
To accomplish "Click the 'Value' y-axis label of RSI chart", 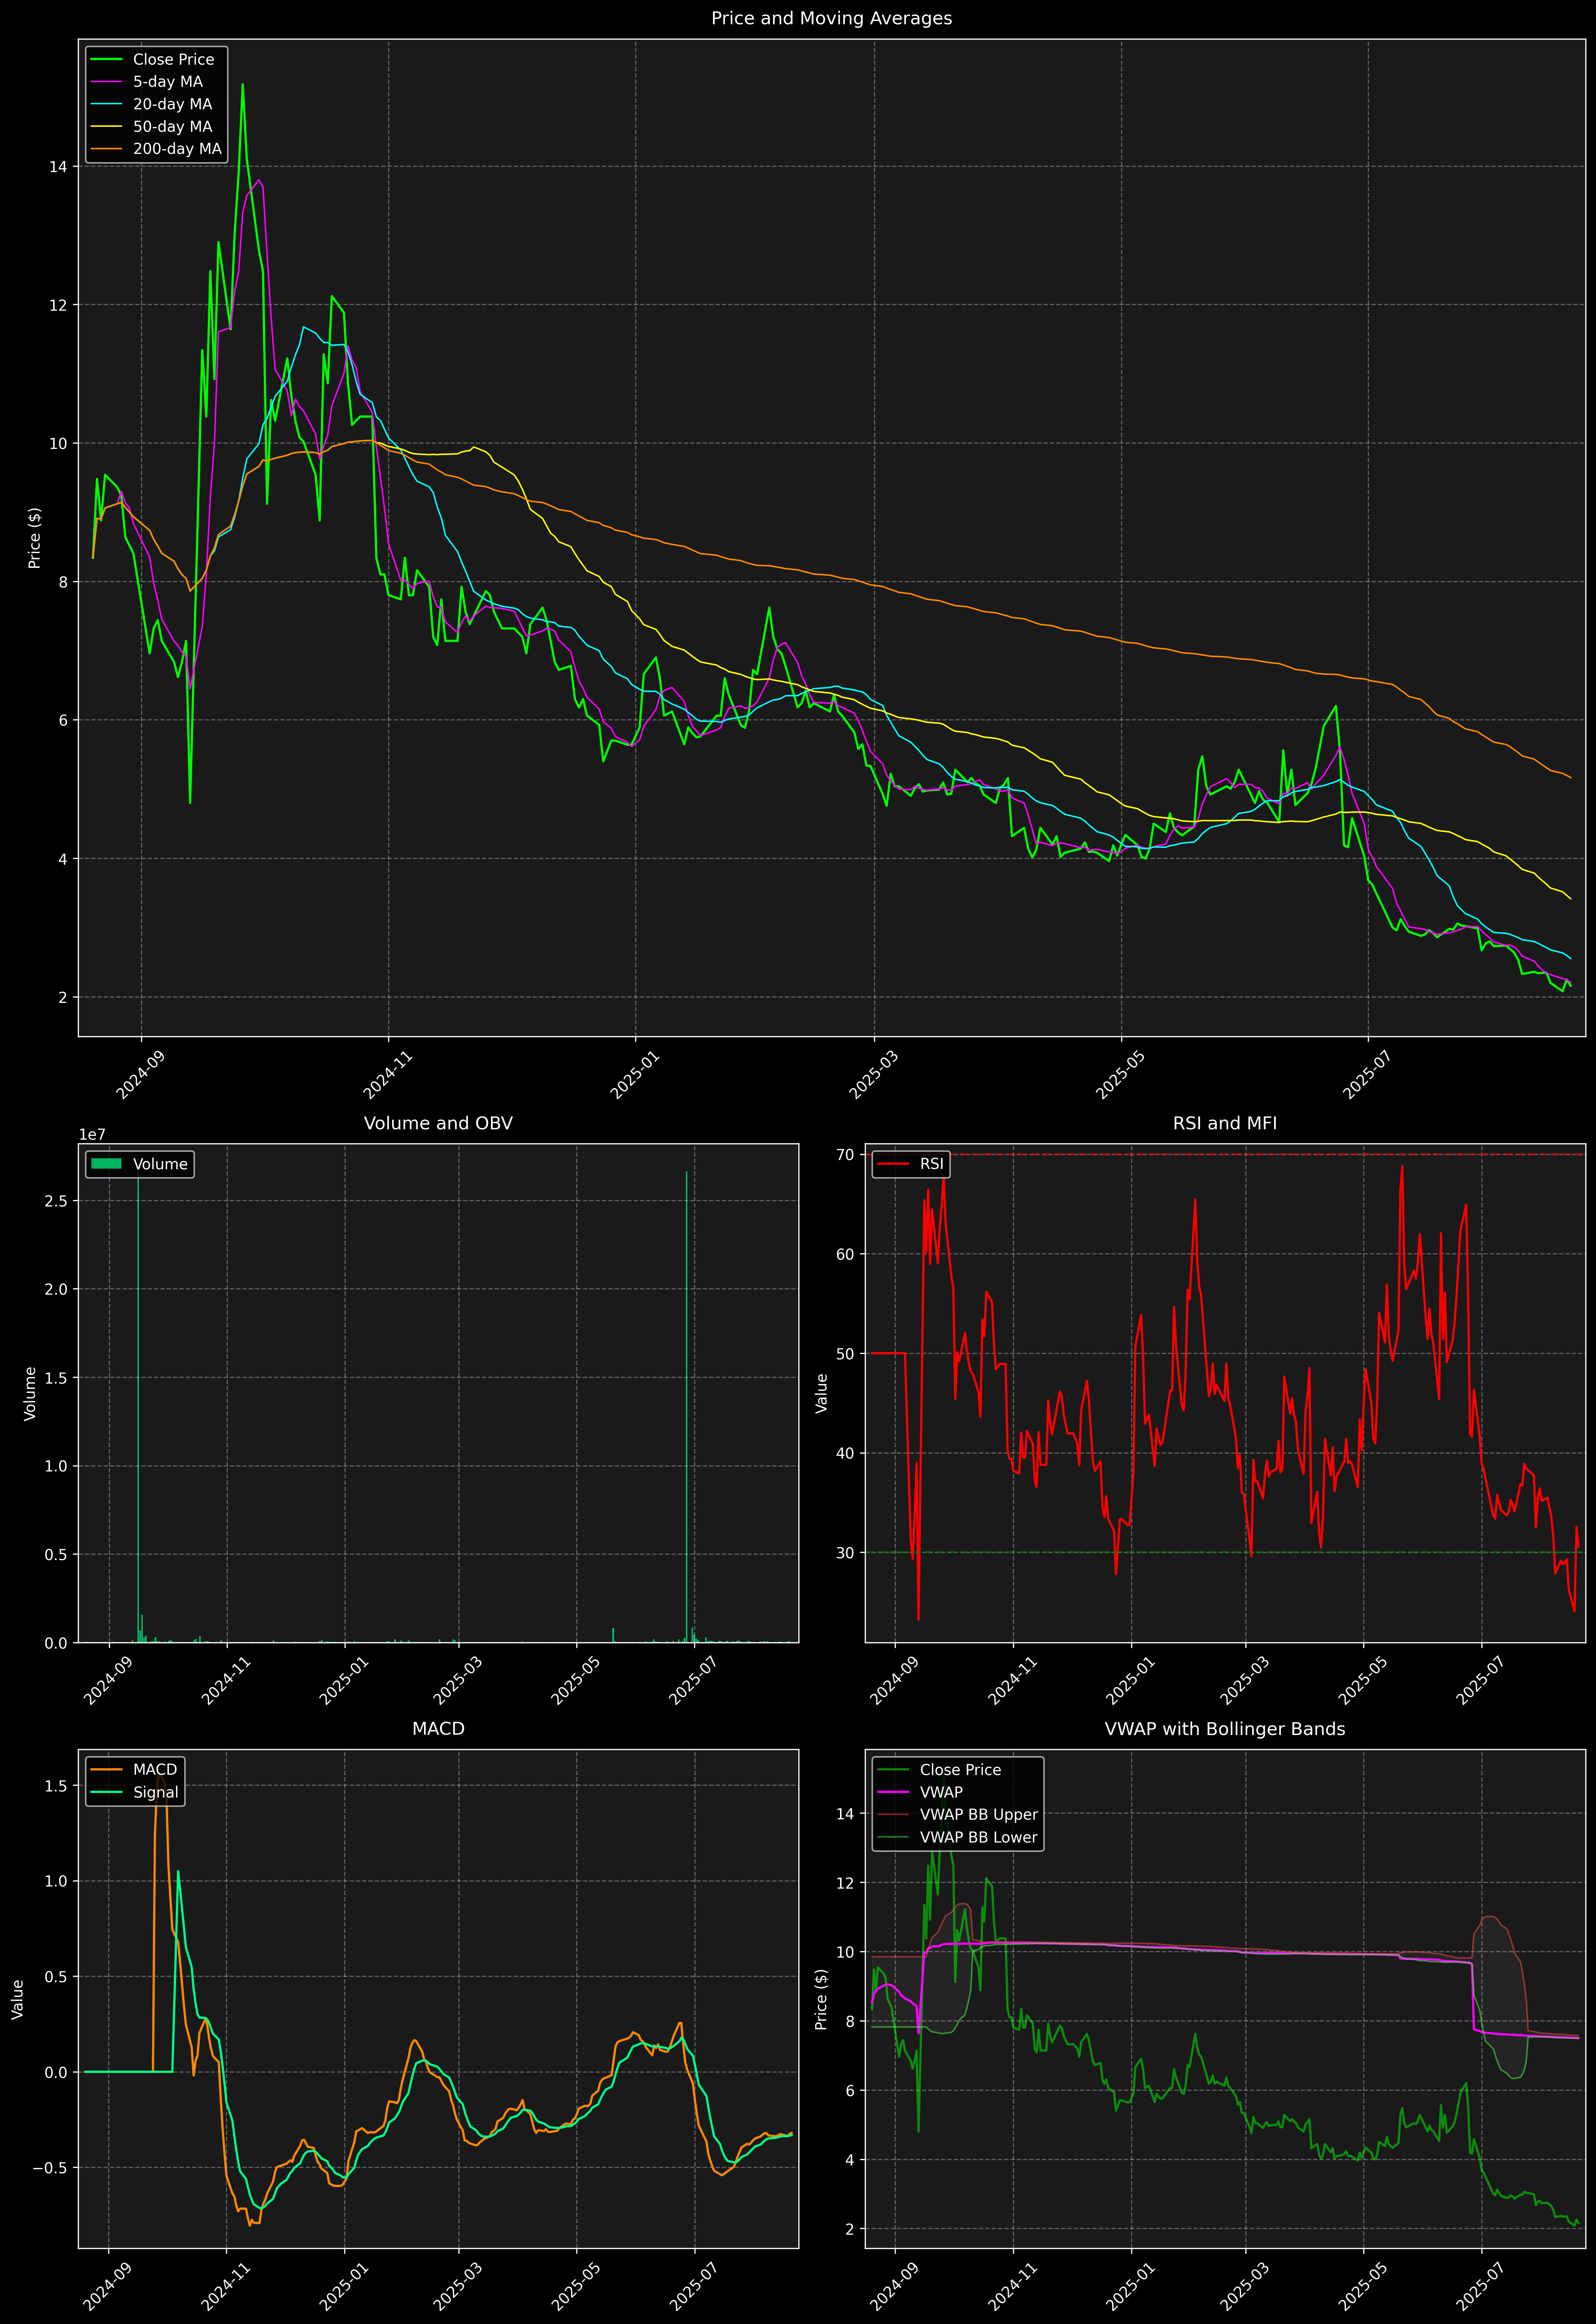I will tap(822, 1393).
